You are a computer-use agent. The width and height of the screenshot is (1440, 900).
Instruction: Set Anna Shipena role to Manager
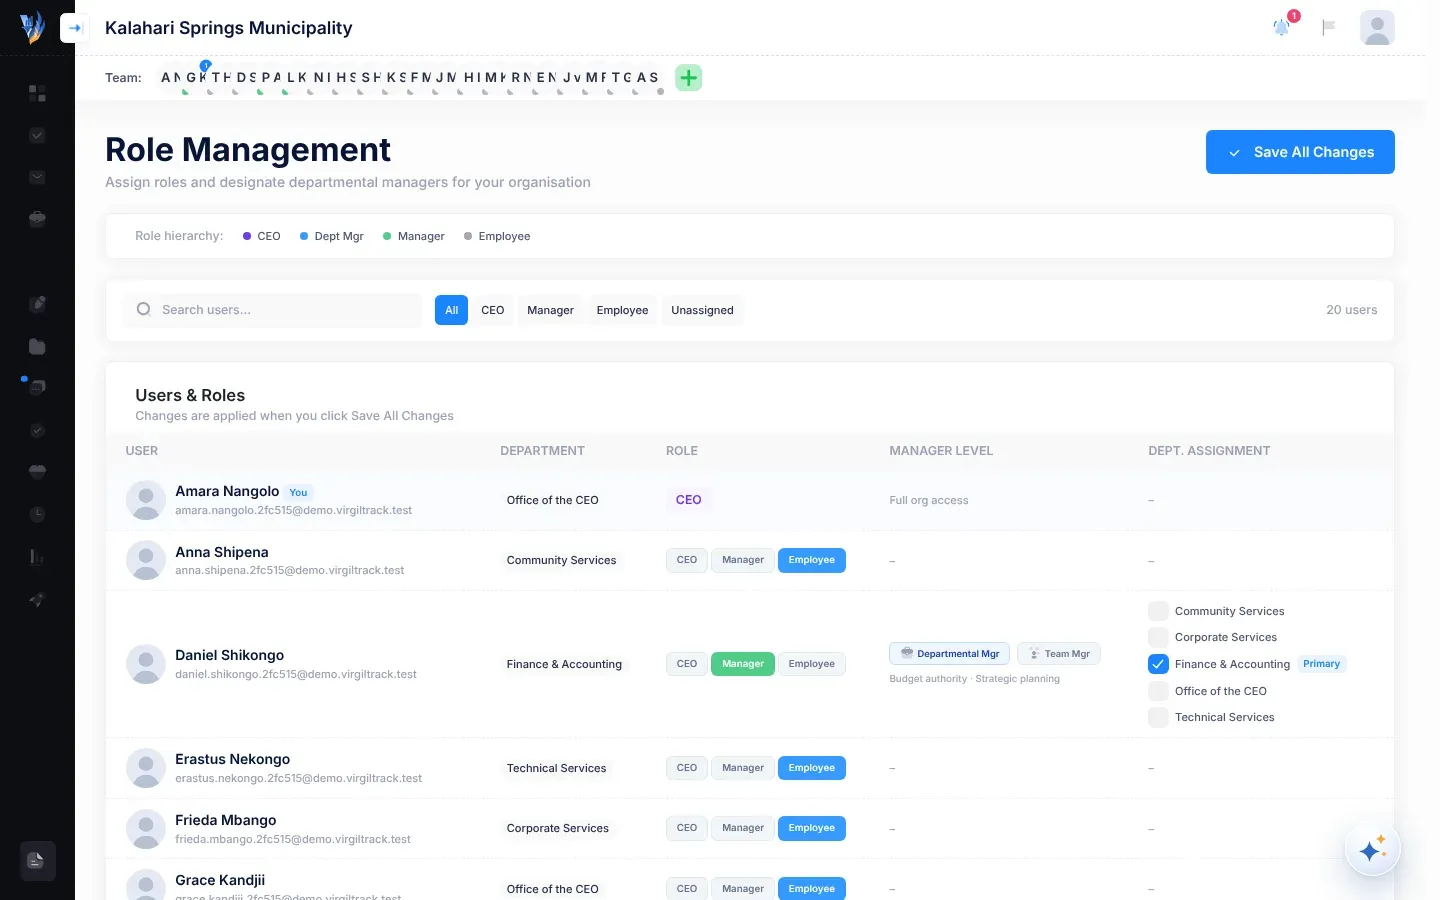[x=743, y=560]
